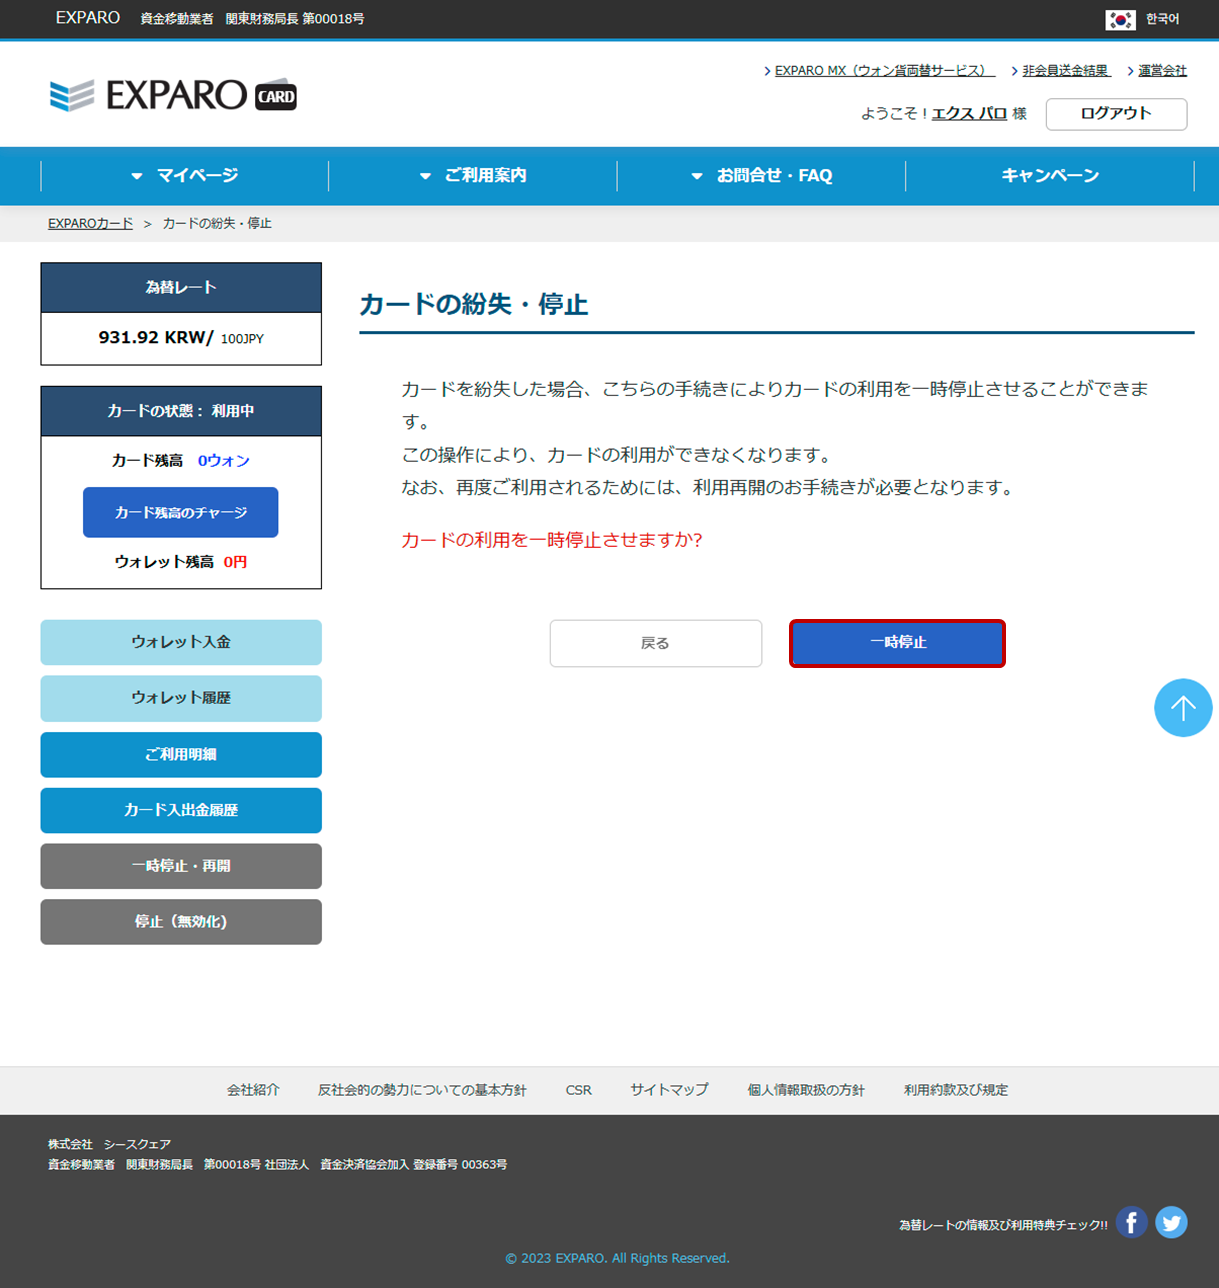The height and width of the screenshot is (1288, 1219).
Task: Follow the EXPAROカード breadcrumb link
Action: coord(90,224)
